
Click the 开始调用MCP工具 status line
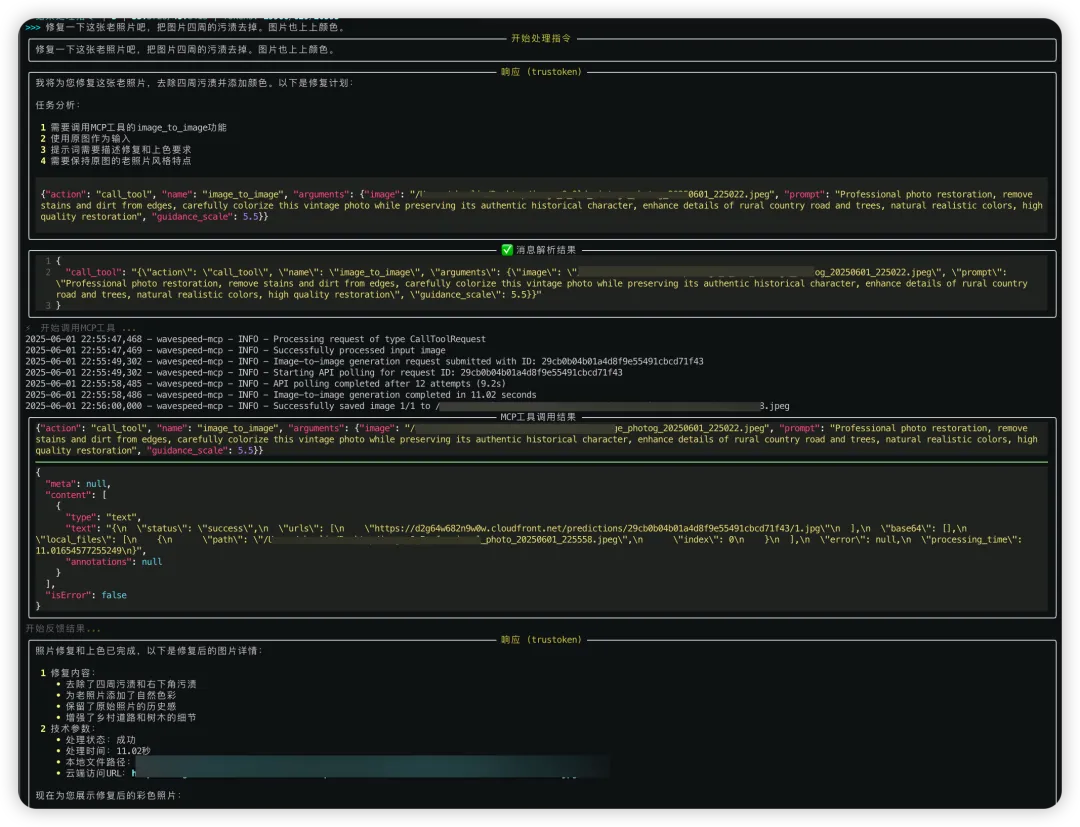tap(81, 328)
